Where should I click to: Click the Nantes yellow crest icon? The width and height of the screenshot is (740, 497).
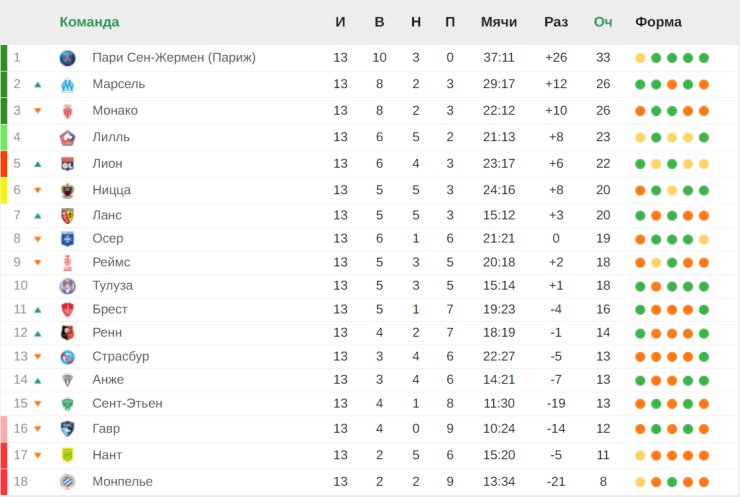coord(67,455)
